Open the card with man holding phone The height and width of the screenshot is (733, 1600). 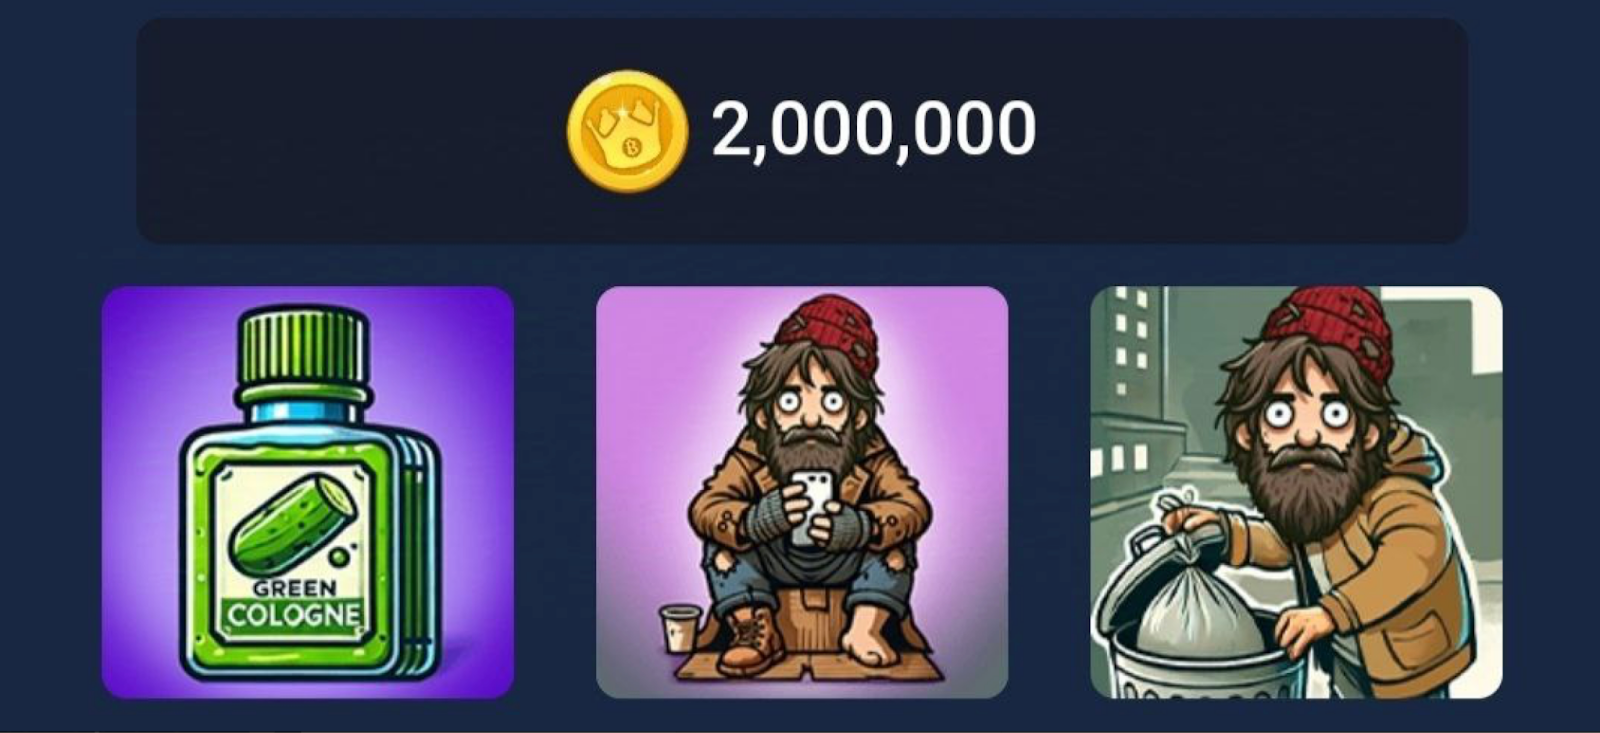[x=802, y=492]
